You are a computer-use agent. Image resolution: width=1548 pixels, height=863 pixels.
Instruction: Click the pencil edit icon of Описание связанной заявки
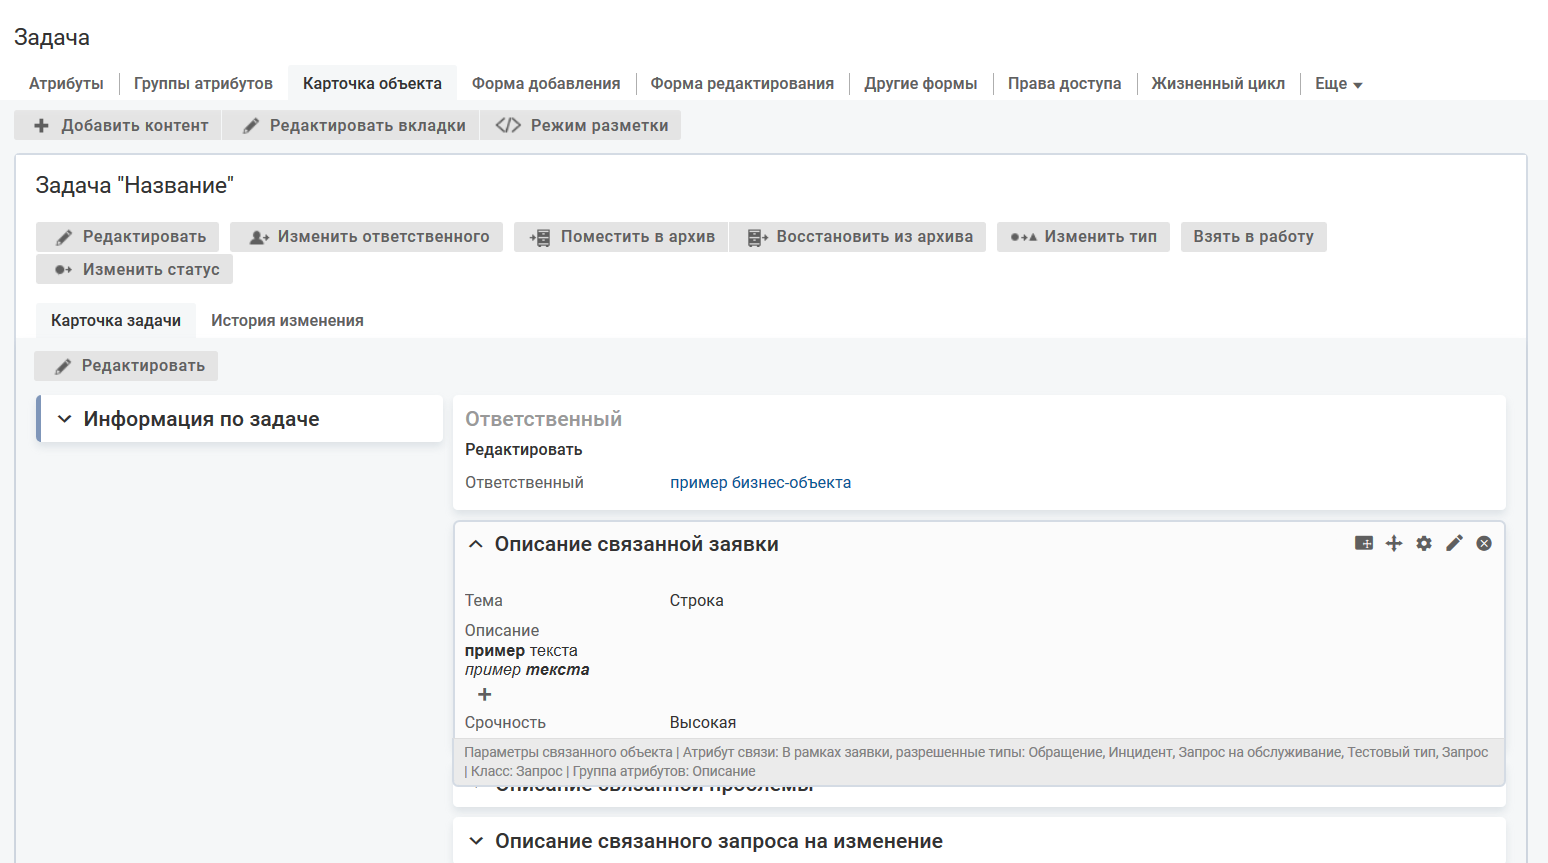click(1454, 543)
